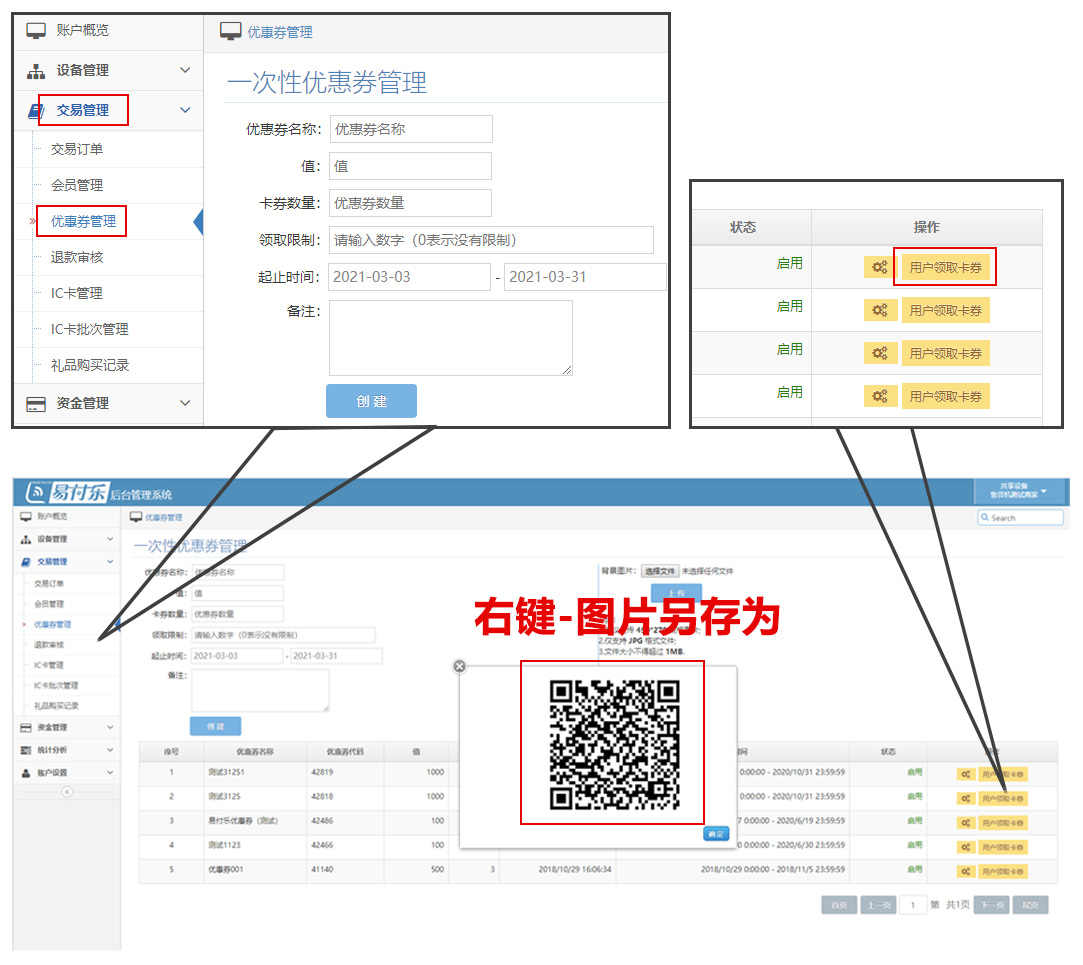Viewport: 1083px width, 965px height.
Task: Open start date 2021-03-03 in enlarged form callout
Action: click(x=410, y=277)
